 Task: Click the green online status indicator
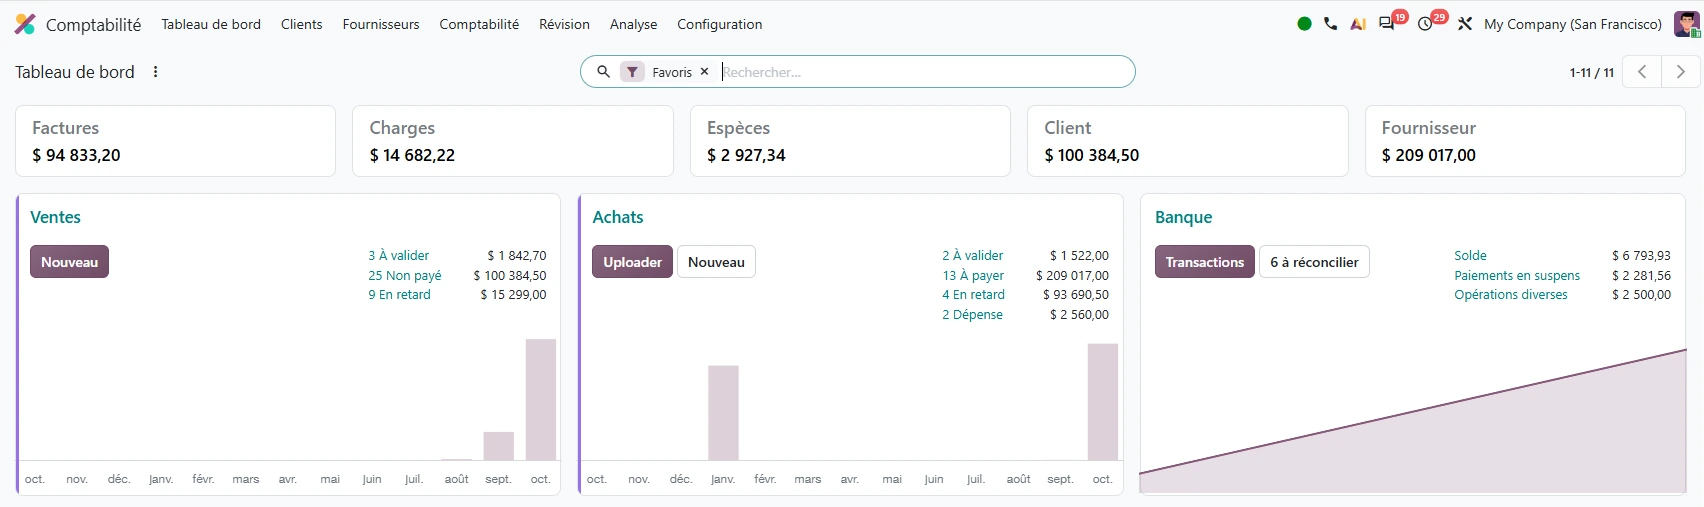coord(1304,24)
